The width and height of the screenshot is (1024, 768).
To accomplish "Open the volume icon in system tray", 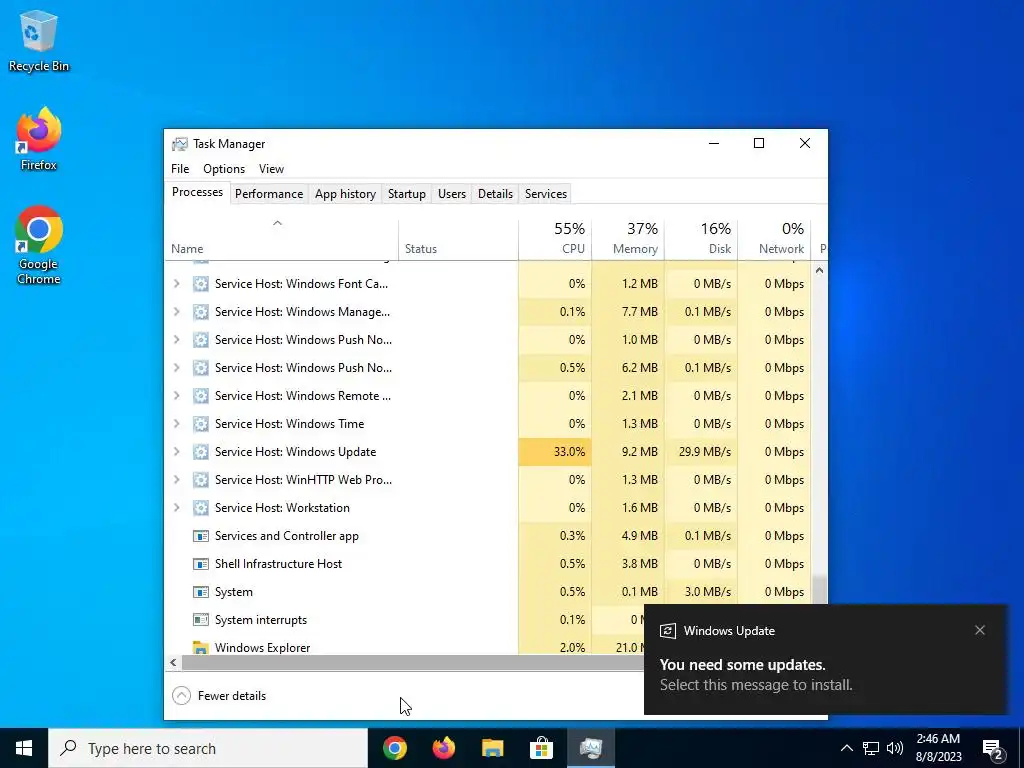I will click(x=895, y=748).
